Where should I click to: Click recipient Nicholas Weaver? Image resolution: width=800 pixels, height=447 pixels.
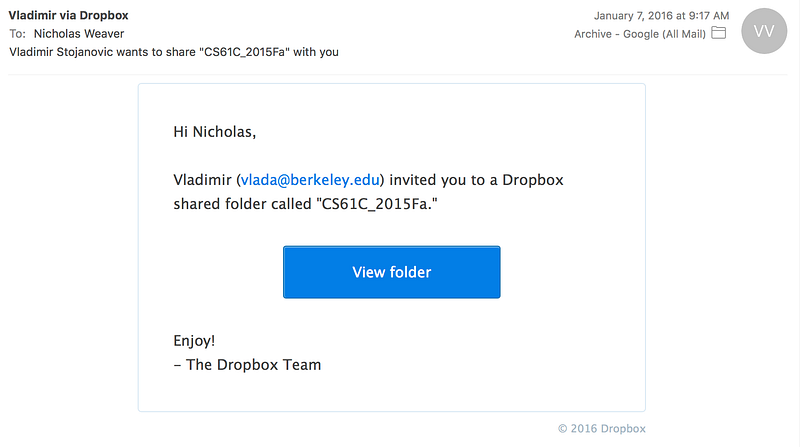[86, 33]
